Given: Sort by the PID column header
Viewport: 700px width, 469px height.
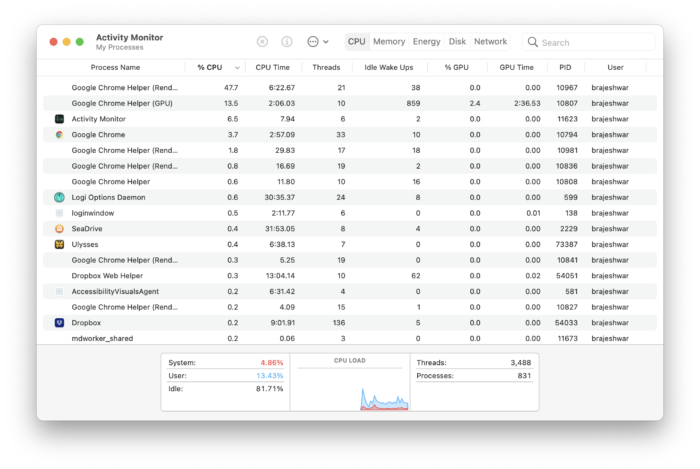Looking at the screenshot, I should pyautogui.click(x=566, y=68).
